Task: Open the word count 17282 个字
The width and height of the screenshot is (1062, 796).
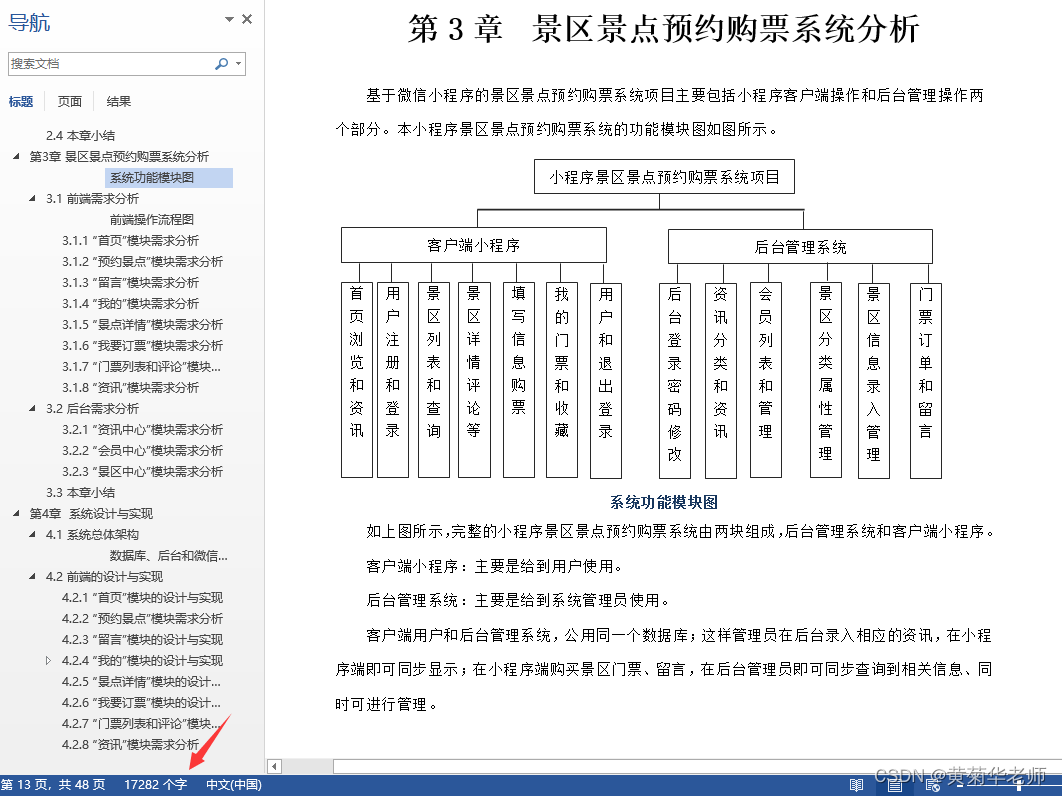Action: 156,784
